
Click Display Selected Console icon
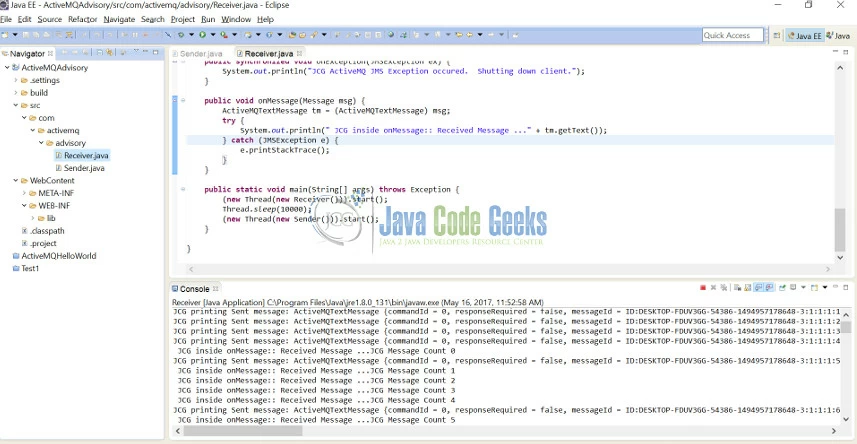coord(793,287)
